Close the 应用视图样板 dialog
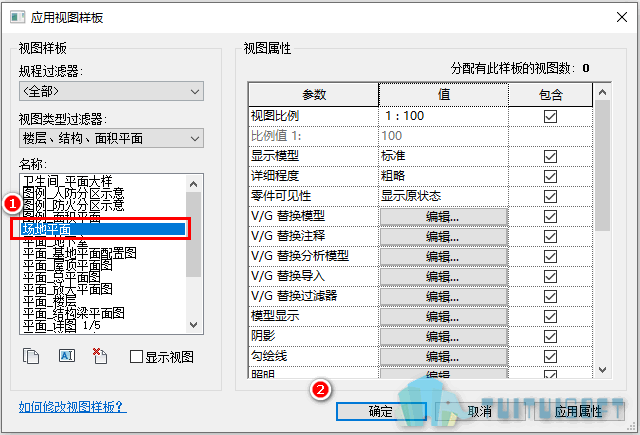 [622, 17]
